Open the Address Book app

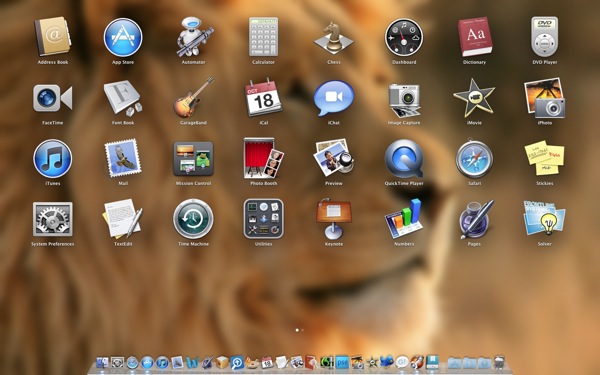(x=52, y=37)
